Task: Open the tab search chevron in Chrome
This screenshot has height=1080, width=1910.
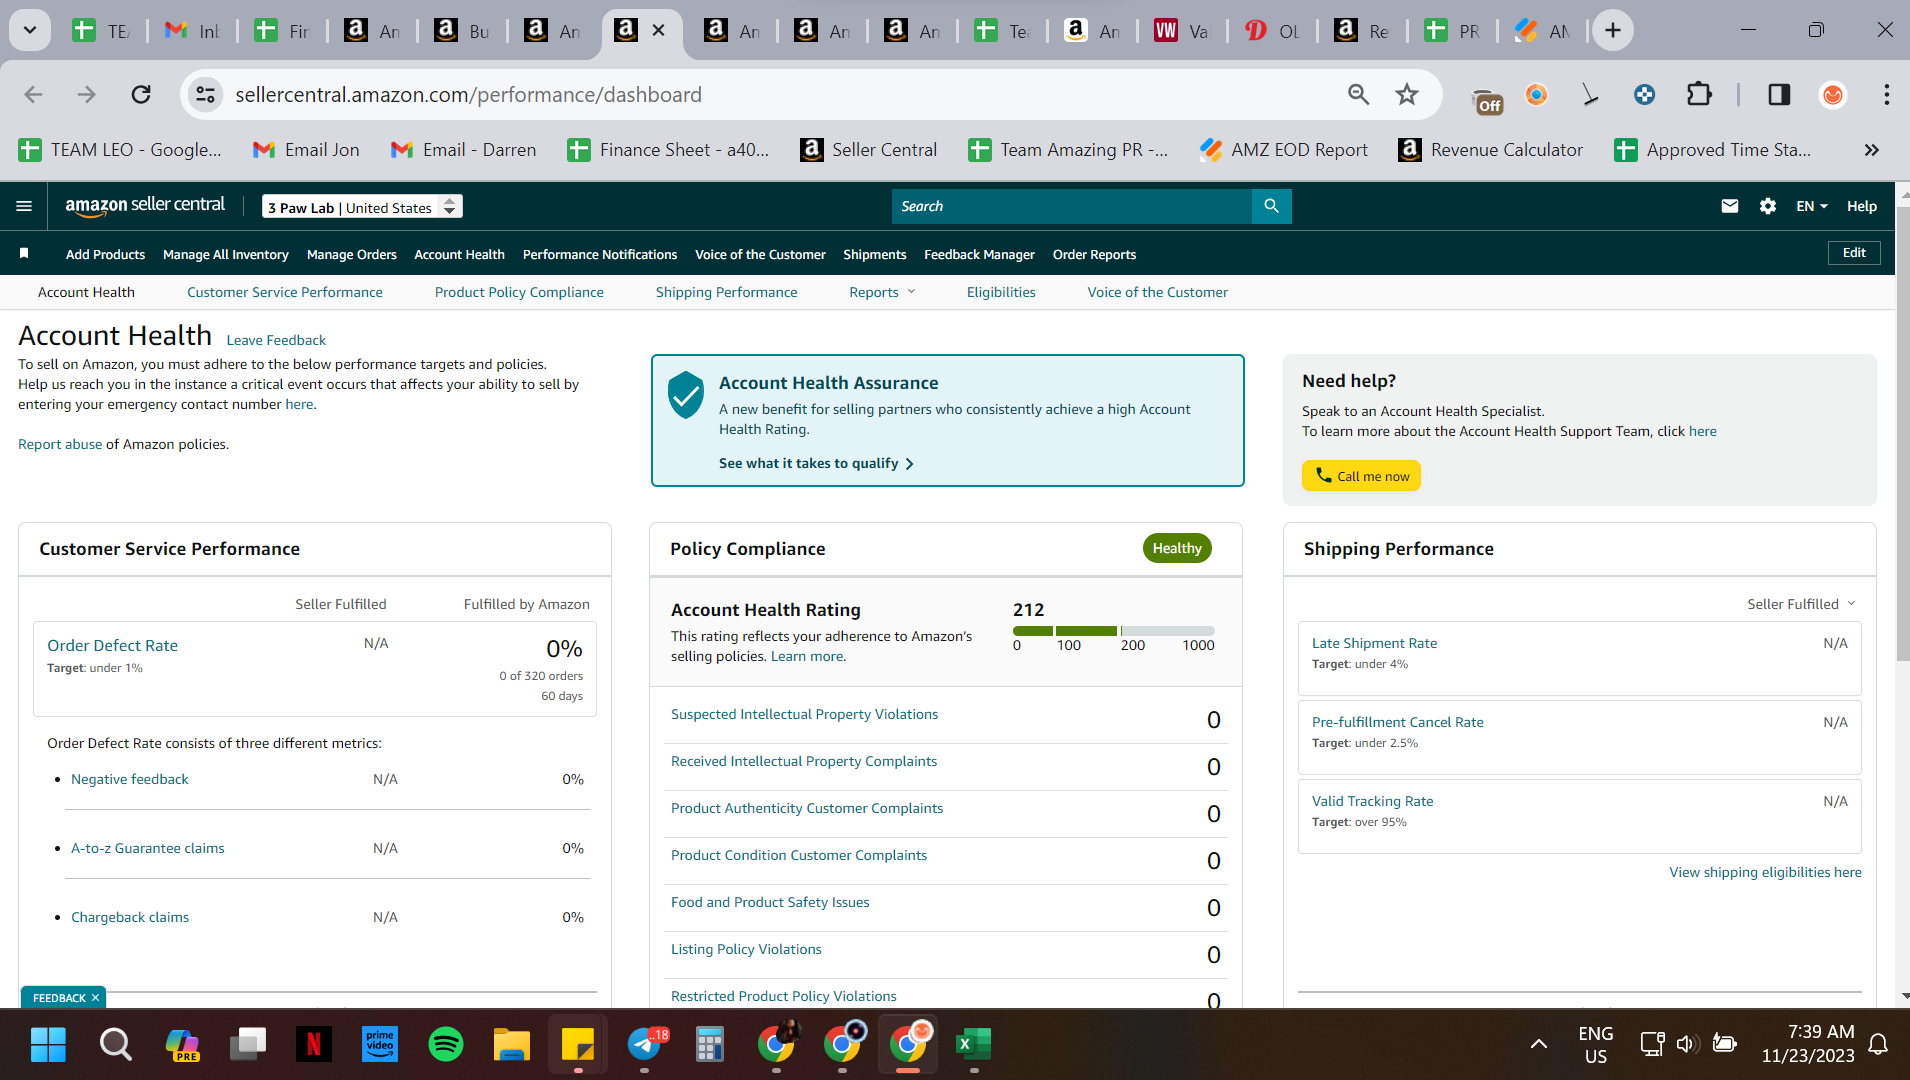Action: coord(30,31)
